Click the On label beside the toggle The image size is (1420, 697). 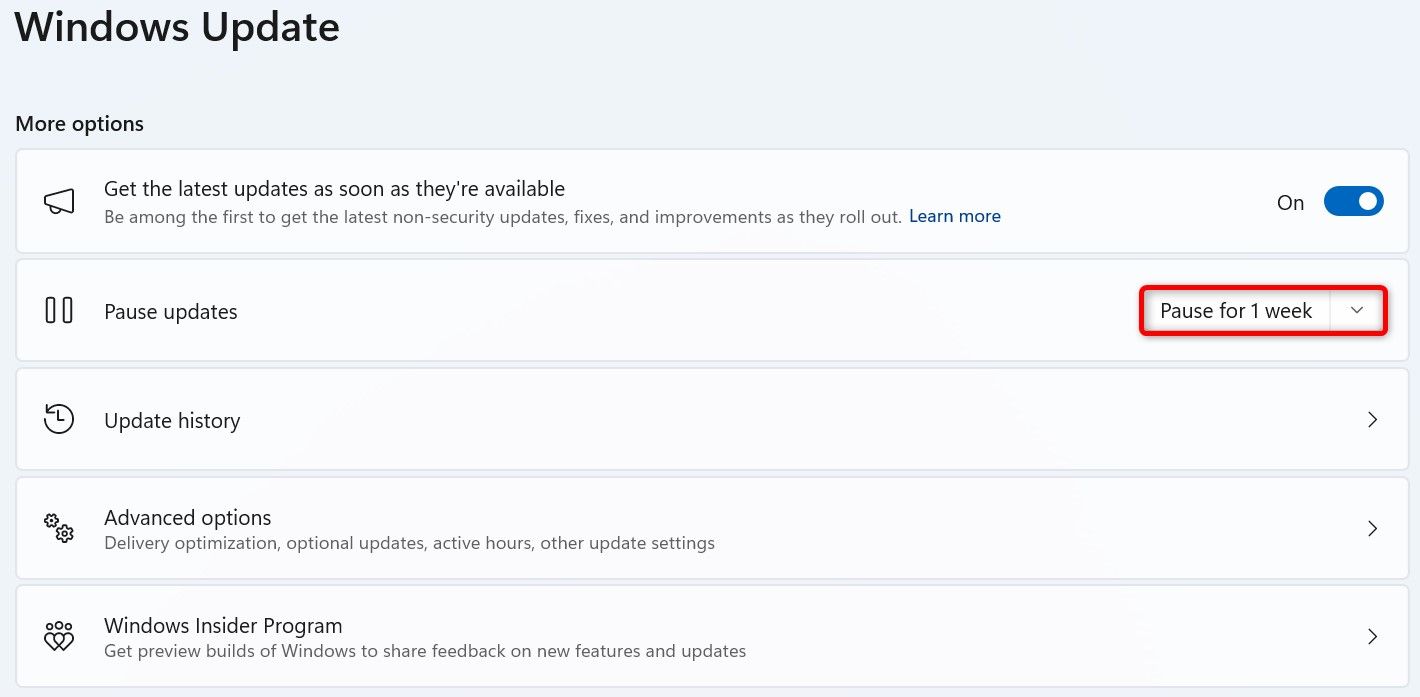(x=1290, y=203)
